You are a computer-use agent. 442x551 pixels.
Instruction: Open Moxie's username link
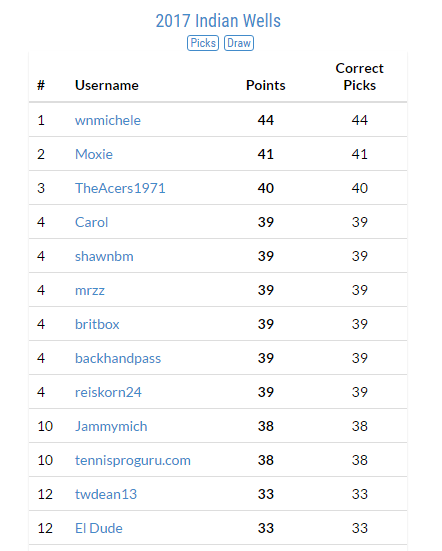tap(94, 154)
